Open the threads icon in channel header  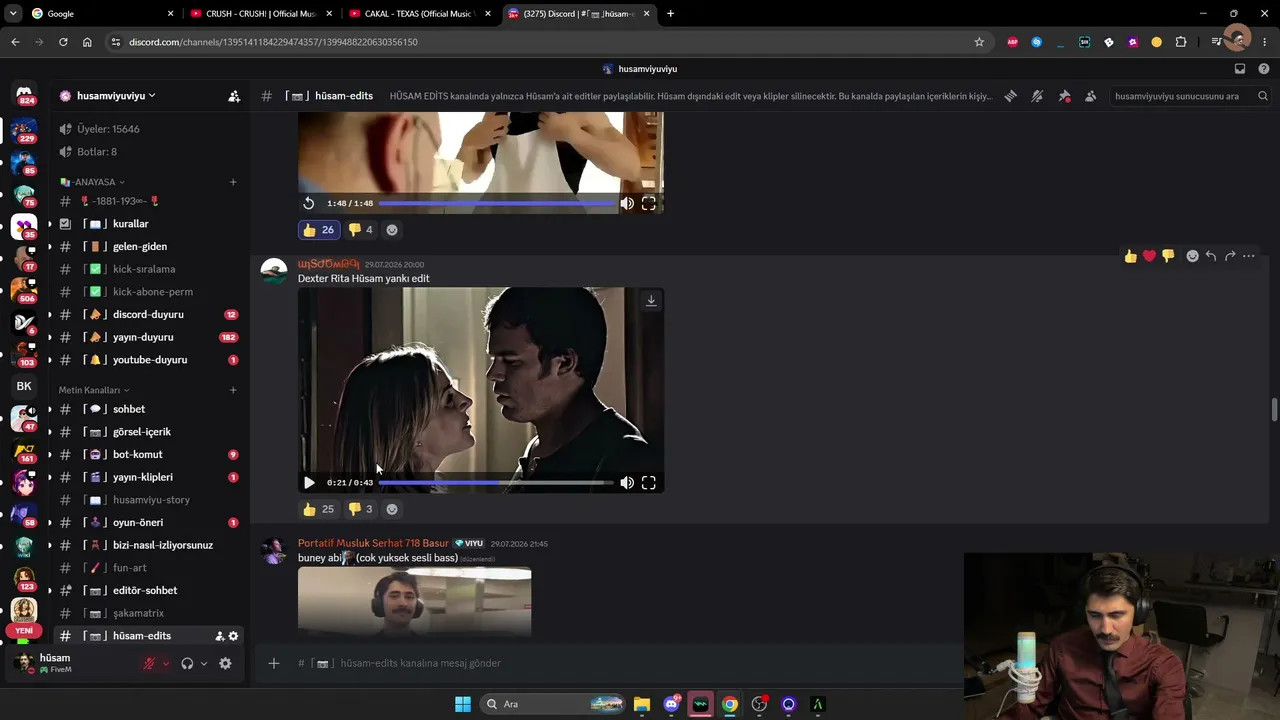1011,96
